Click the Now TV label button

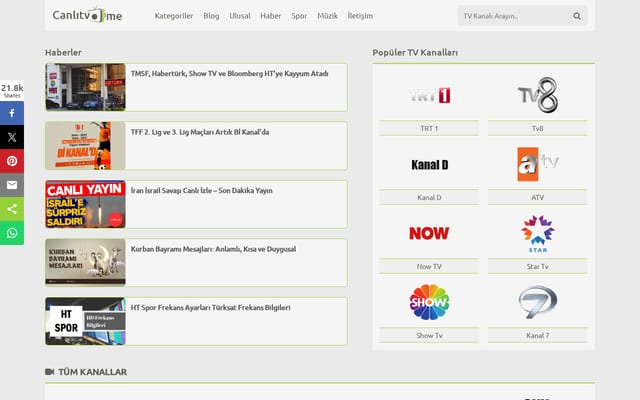click(429, 266)
